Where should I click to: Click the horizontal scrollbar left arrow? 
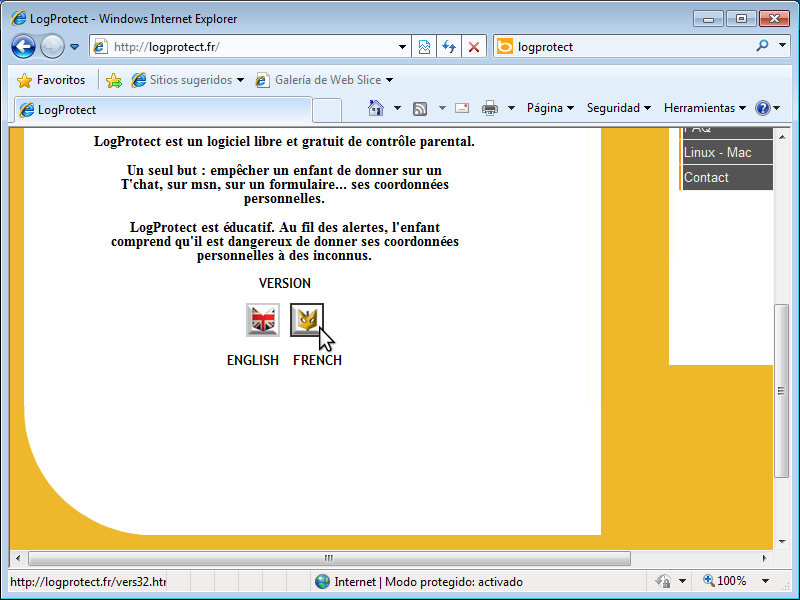click(18, 558)
